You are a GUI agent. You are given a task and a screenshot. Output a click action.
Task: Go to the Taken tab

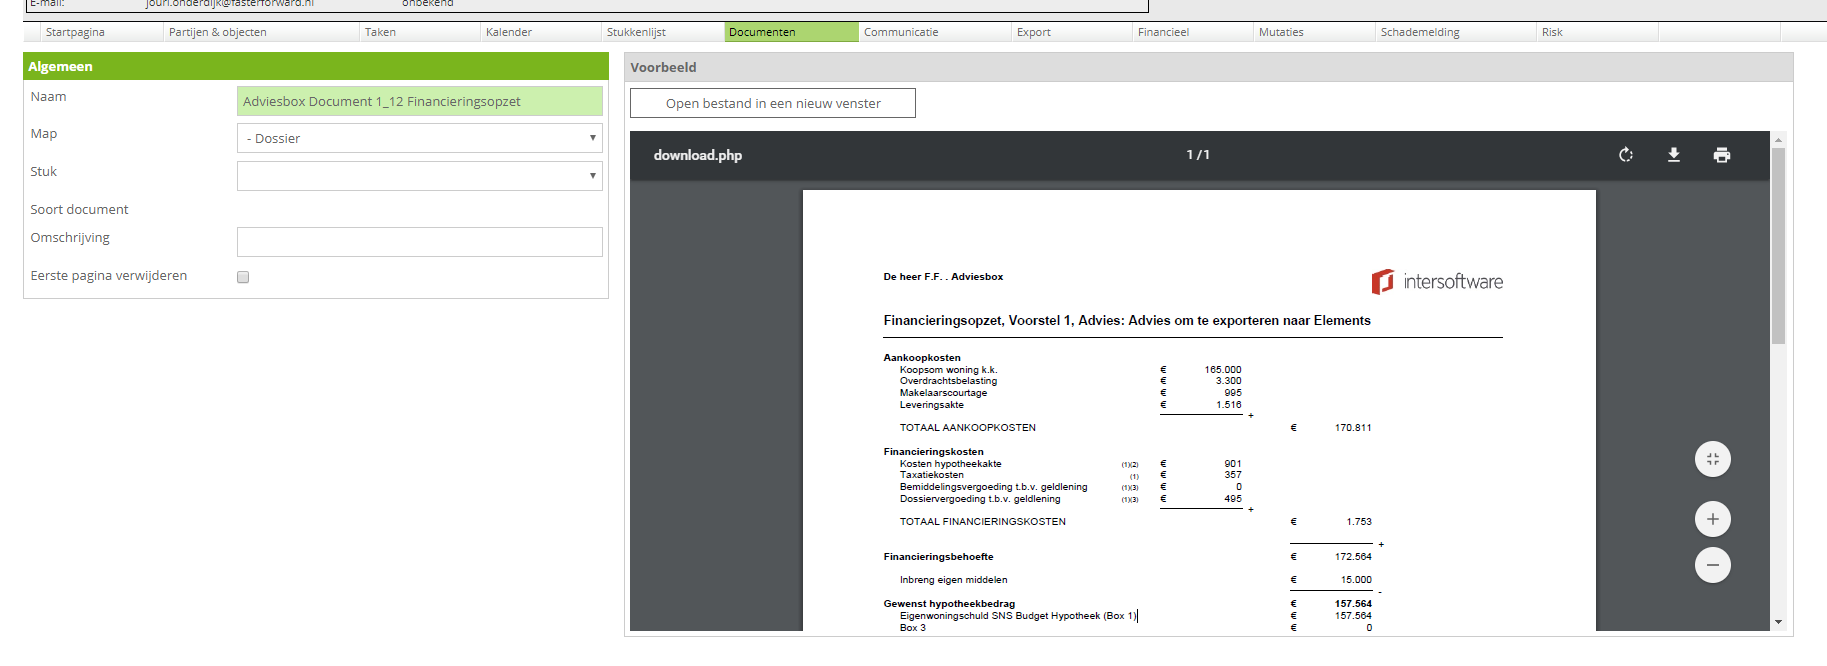[x=419, y=32]
